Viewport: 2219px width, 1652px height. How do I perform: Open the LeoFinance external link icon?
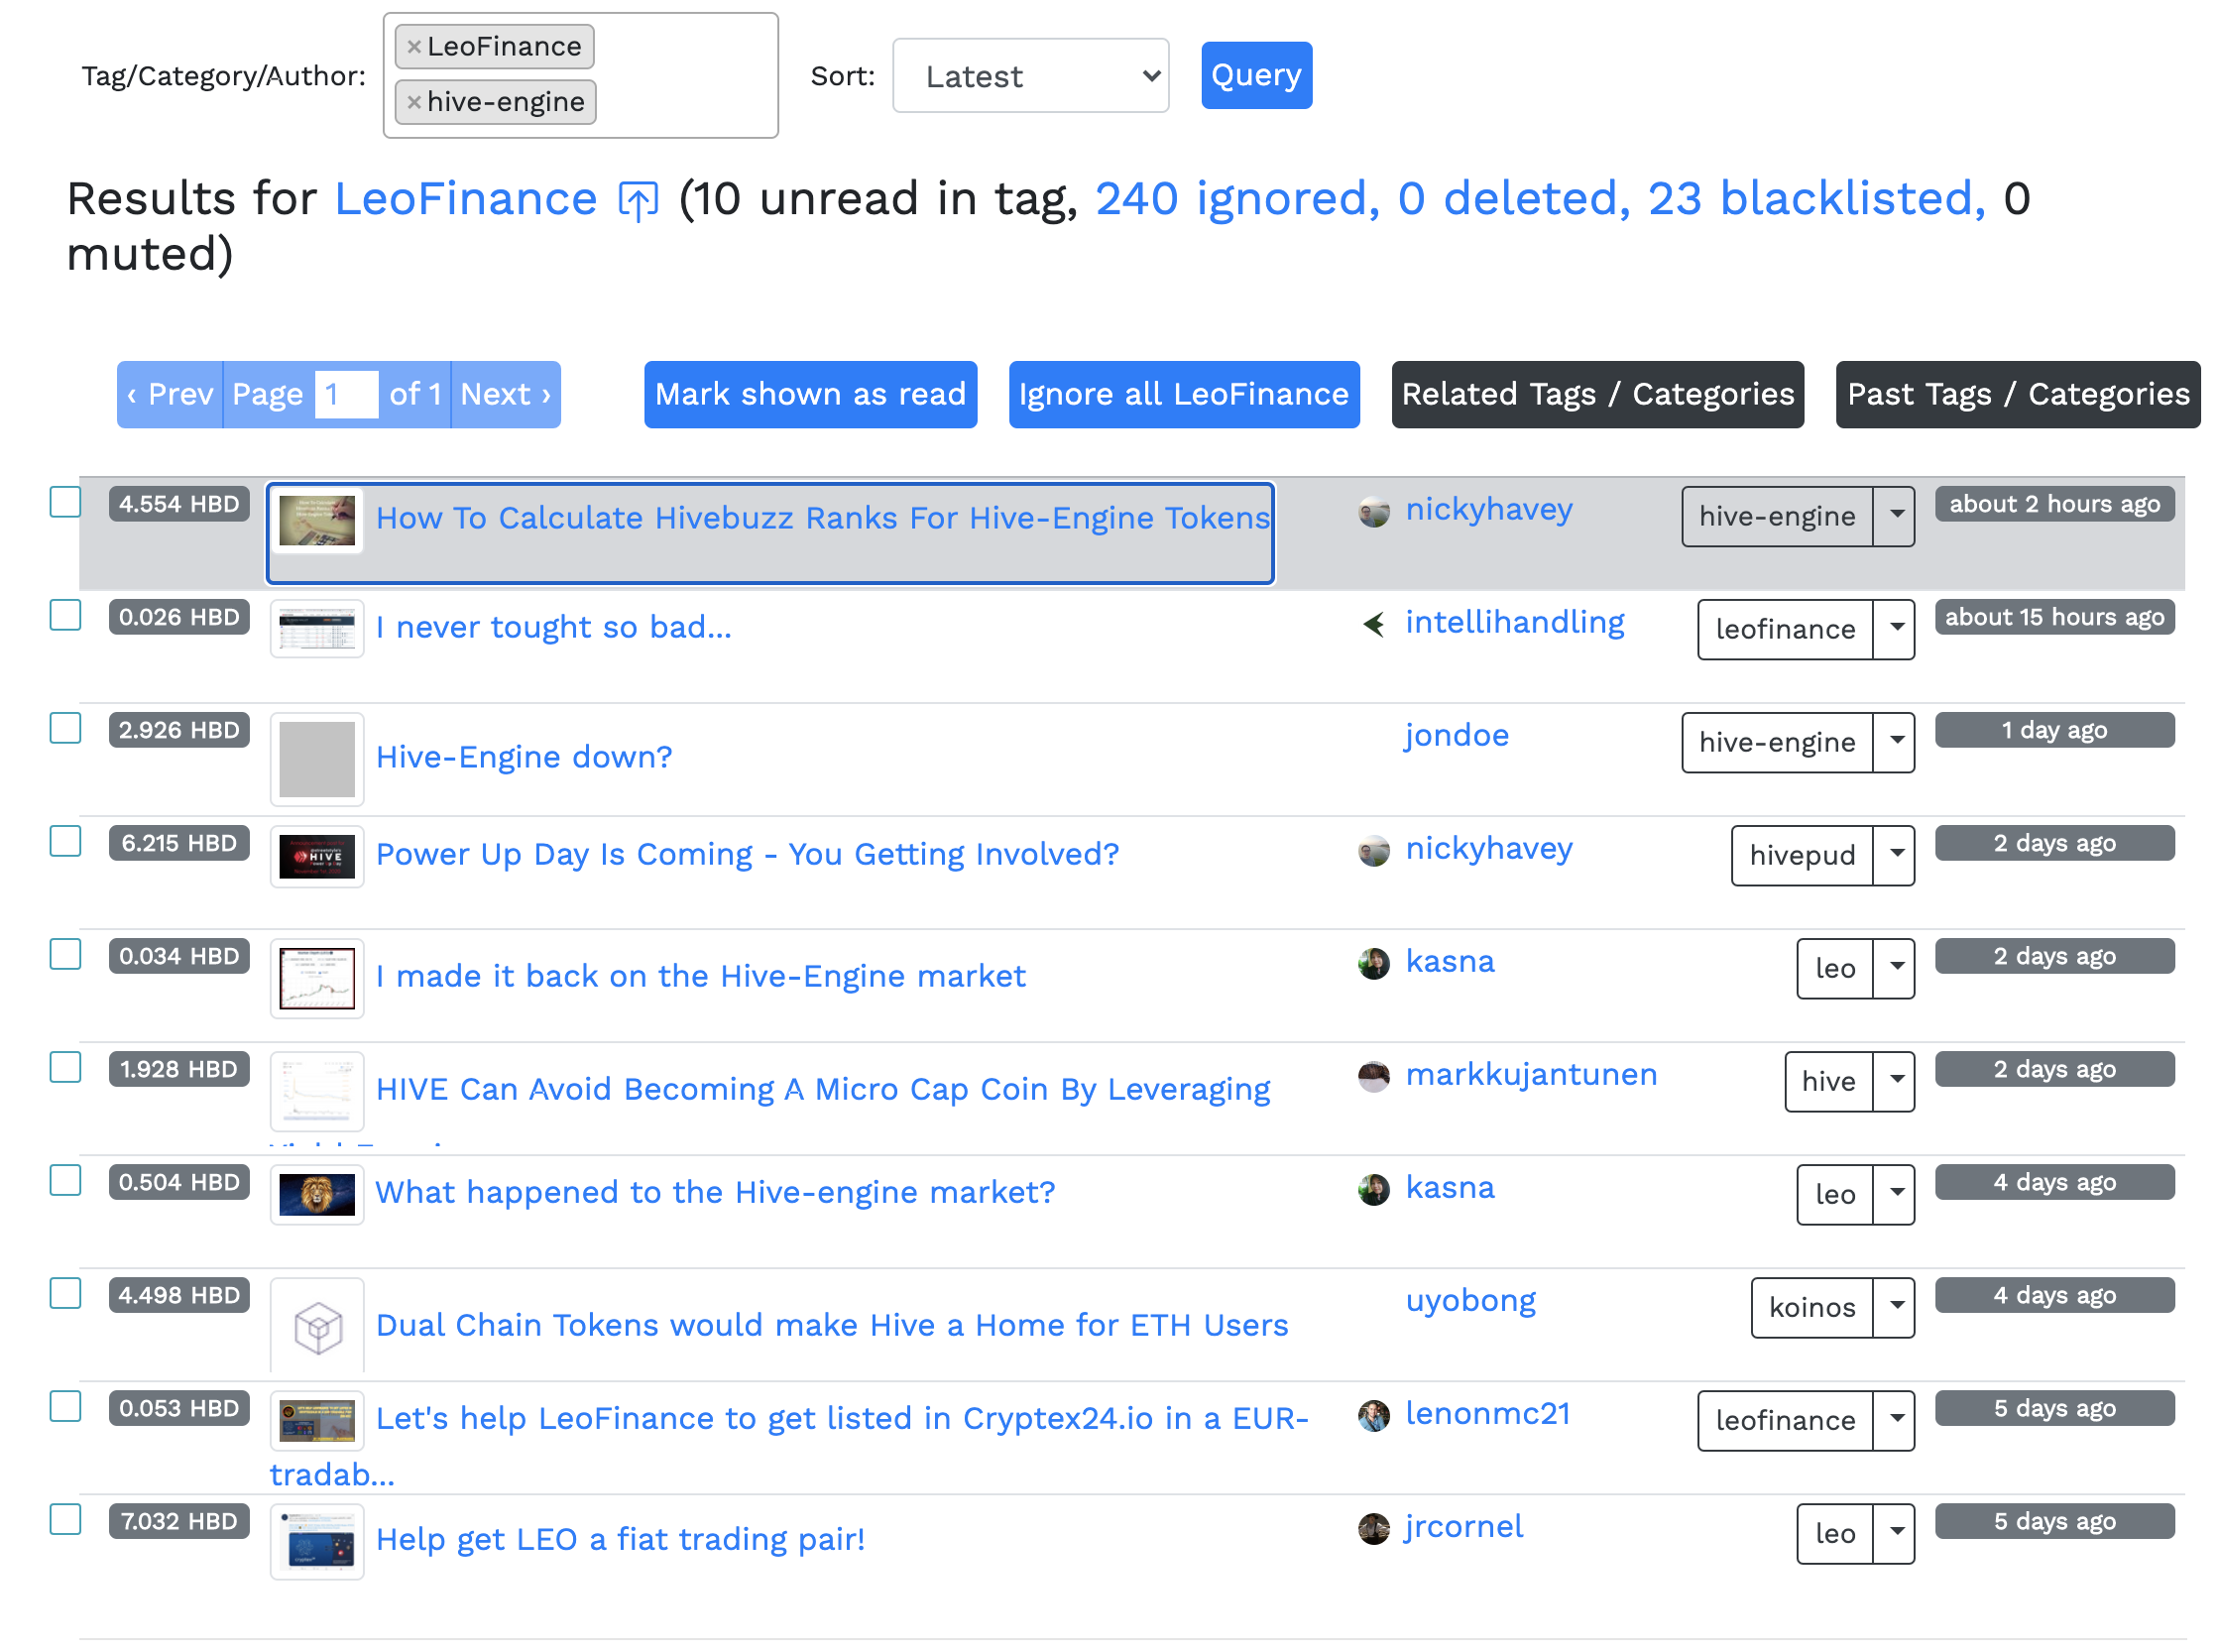point(637,200)
